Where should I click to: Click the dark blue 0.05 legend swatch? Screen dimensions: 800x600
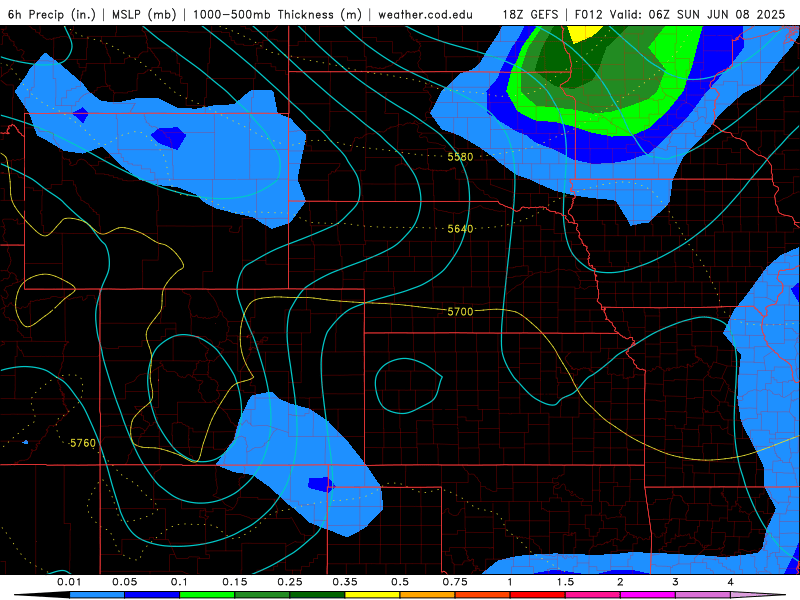[x=152, y=595]
